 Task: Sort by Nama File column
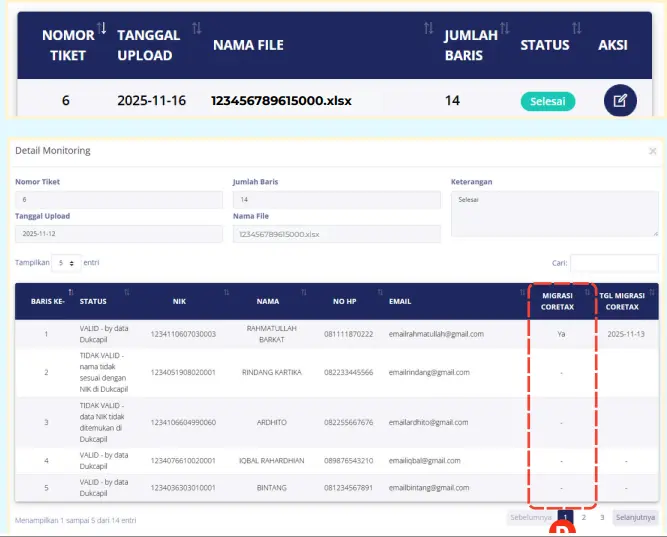click(x=428, y=29)
